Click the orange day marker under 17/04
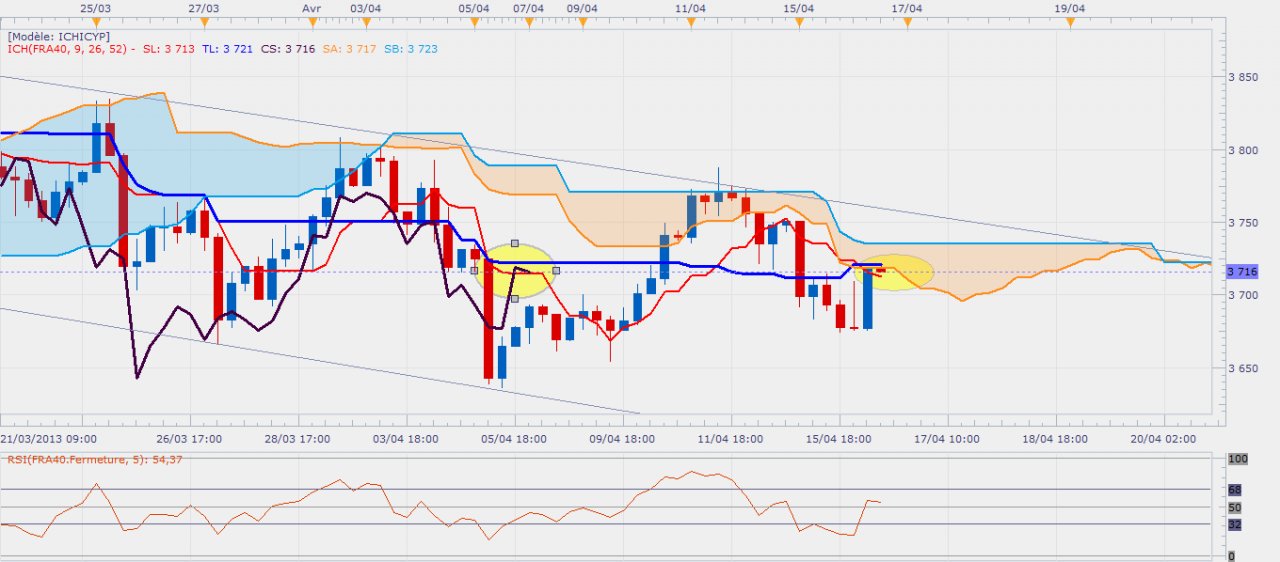The width and height of the screenshot is (1280, 562). pos(906,20)
